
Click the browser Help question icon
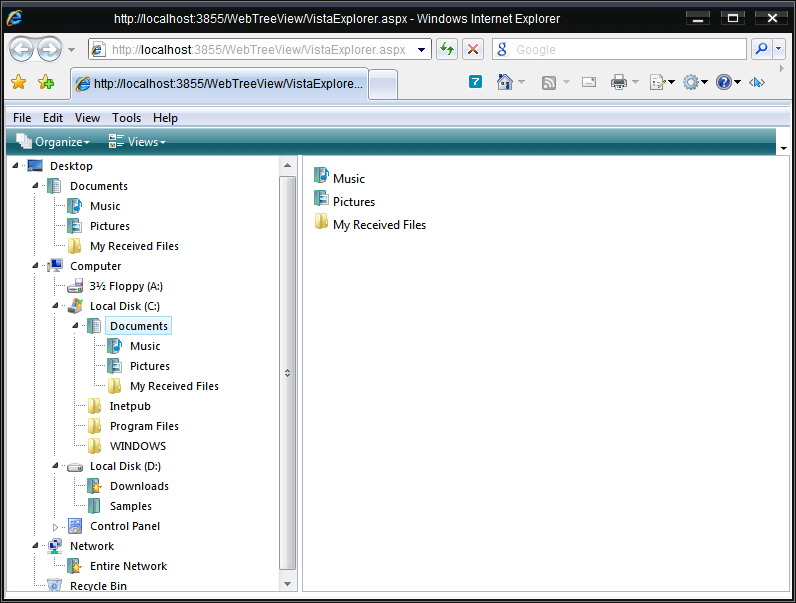723,83
